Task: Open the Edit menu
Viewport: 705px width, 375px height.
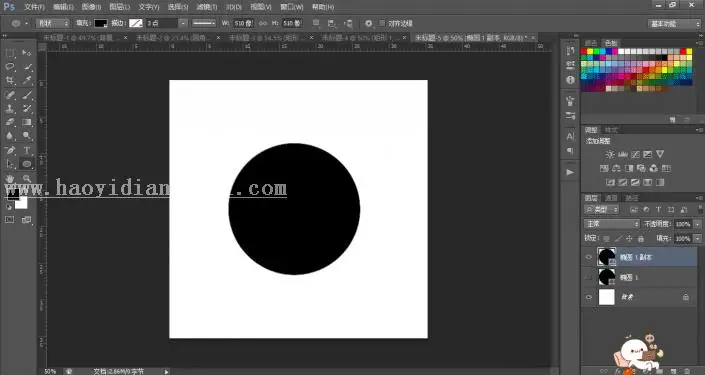Action: [63, 7]
